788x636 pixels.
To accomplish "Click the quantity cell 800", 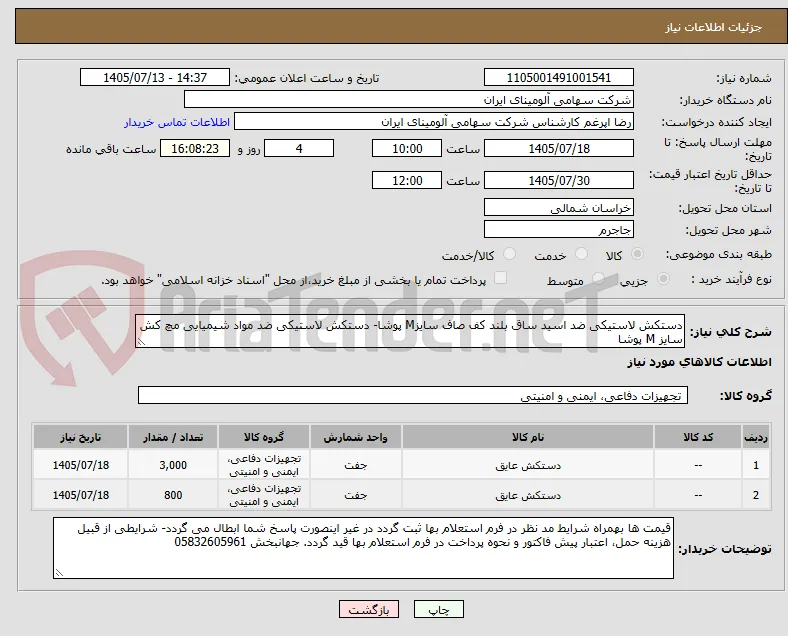I will pyautogui.click(x=173, y=495).
